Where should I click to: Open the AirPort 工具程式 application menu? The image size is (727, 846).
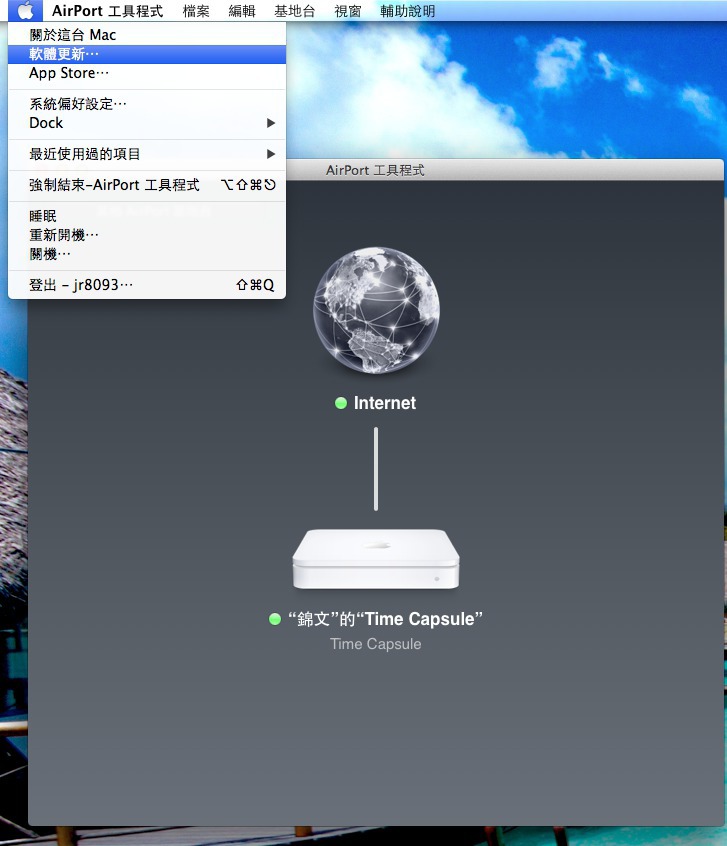tap(107, 11)
